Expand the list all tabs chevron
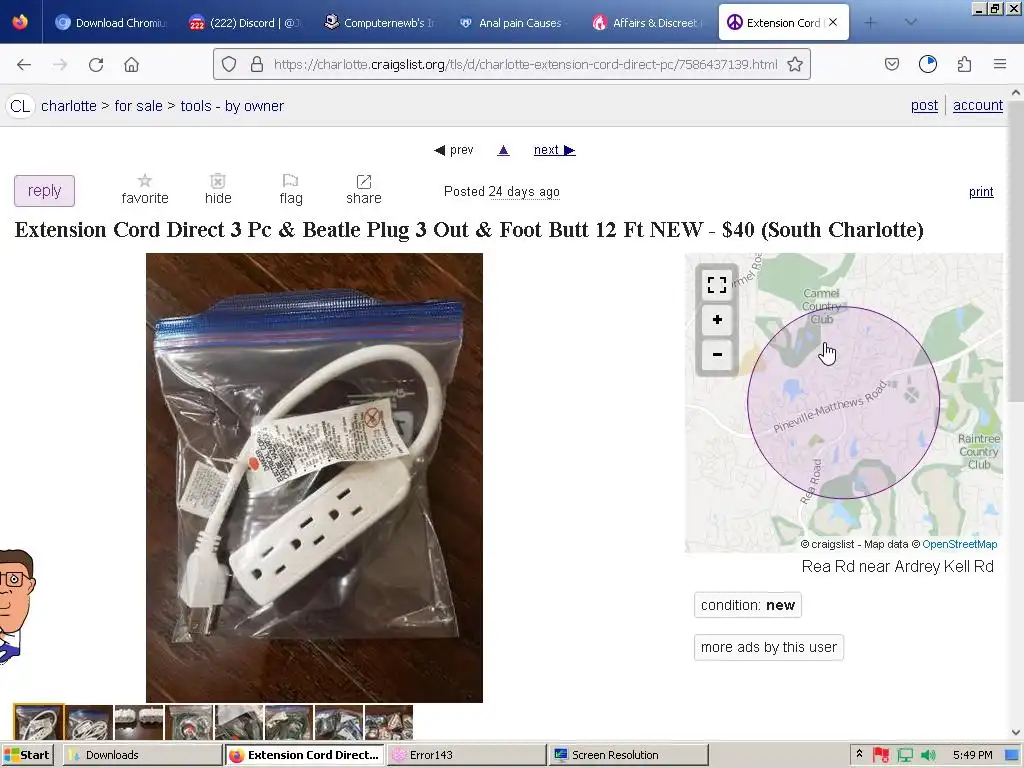 (911, 22)
